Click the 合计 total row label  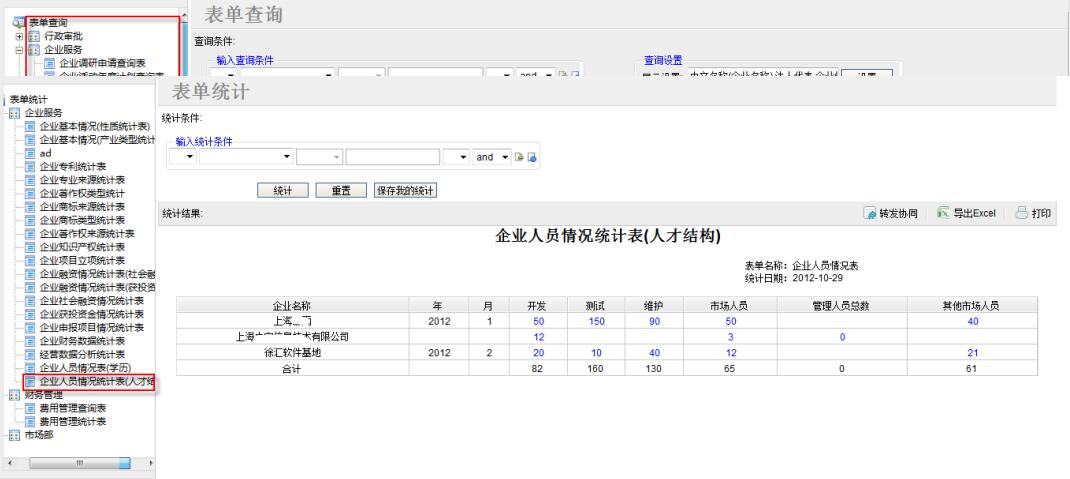tap(292, 368)
